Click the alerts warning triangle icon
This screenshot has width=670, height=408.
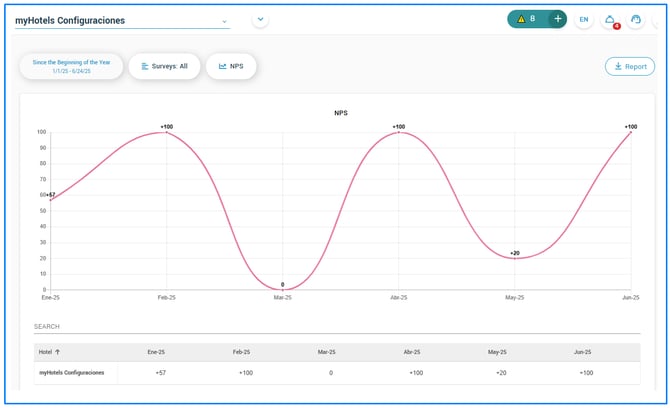[521, 19]
